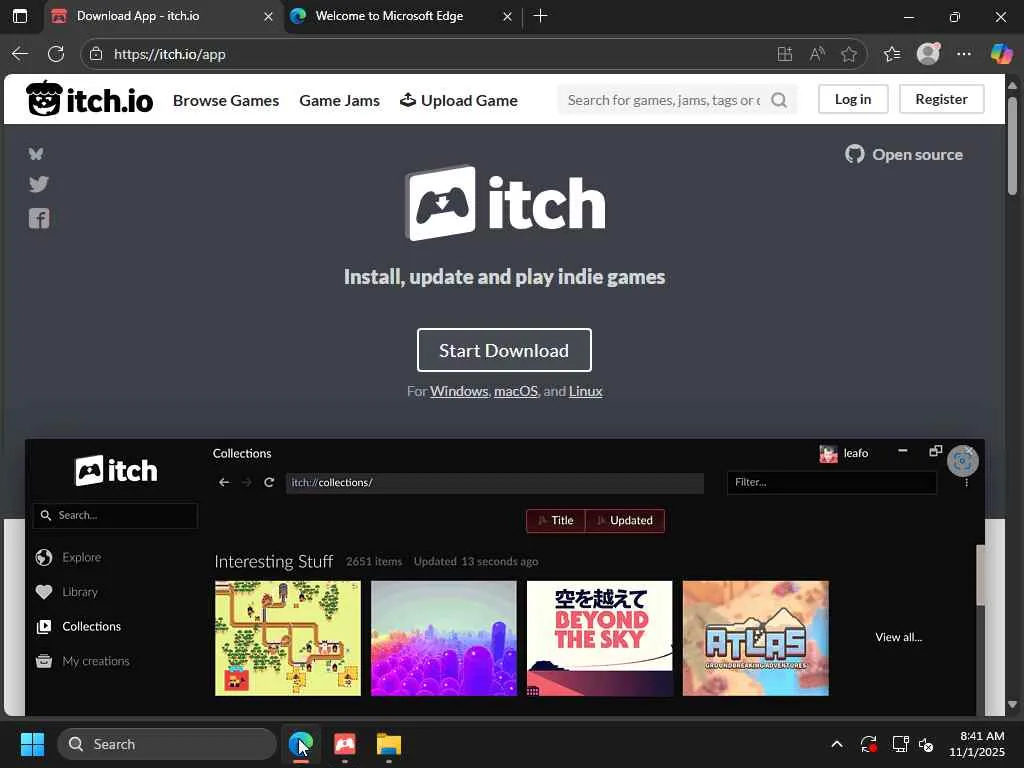Image resolution: width=1024 pixels, height=768 pixels.
Task: Open the browser's Add-to-apps icon
Action: (x=784, y=54)
